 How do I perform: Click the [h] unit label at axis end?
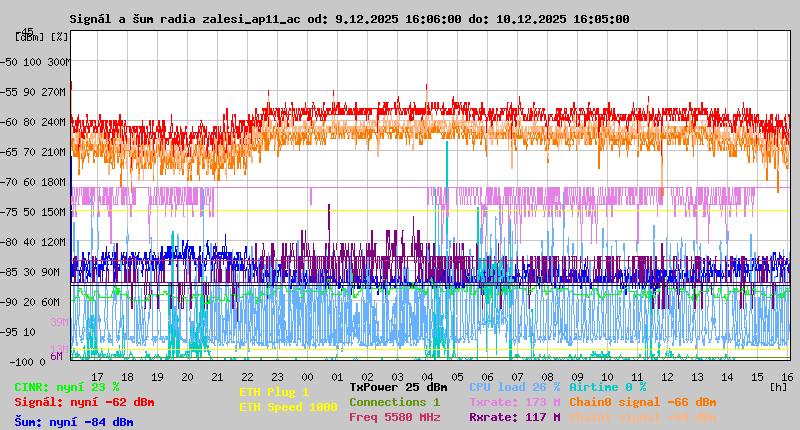tap(779, 386)
